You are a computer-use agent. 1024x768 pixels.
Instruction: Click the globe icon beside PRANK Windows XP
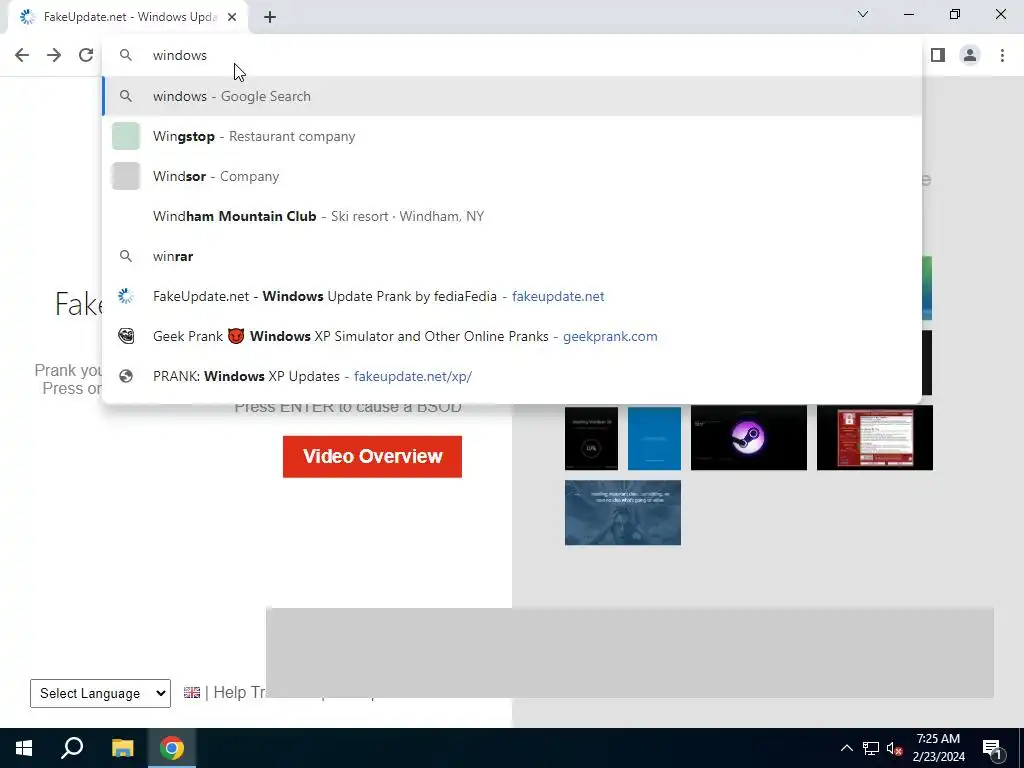pyautogui.click(x=126, y=376)
